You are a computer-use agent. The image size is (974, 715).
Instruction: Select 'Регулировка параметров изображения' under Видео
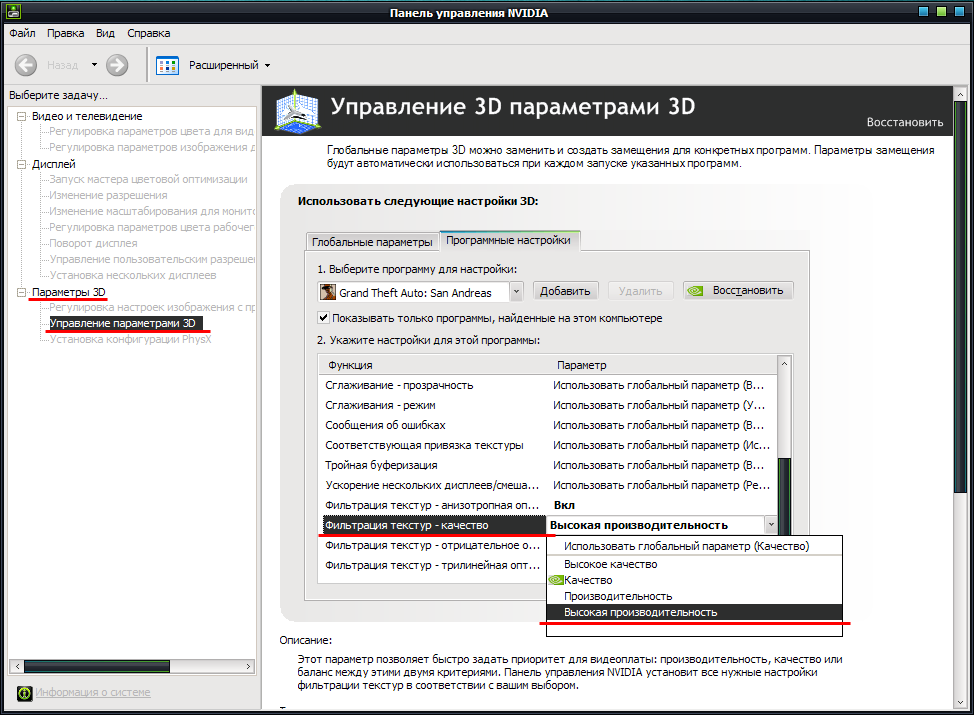coord(152,147)
